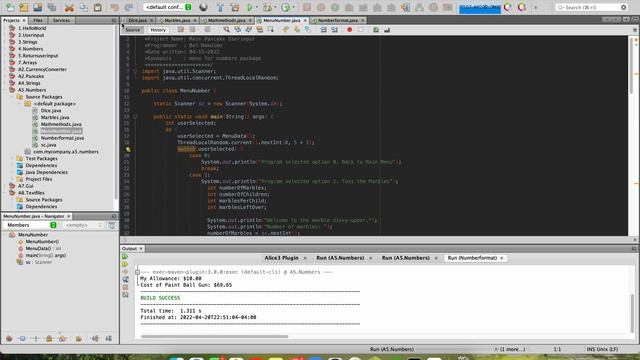This screenshot has height=360, width=640.
Task: Open the Run Project dropdown arrow
Action: tap(257, 7)
